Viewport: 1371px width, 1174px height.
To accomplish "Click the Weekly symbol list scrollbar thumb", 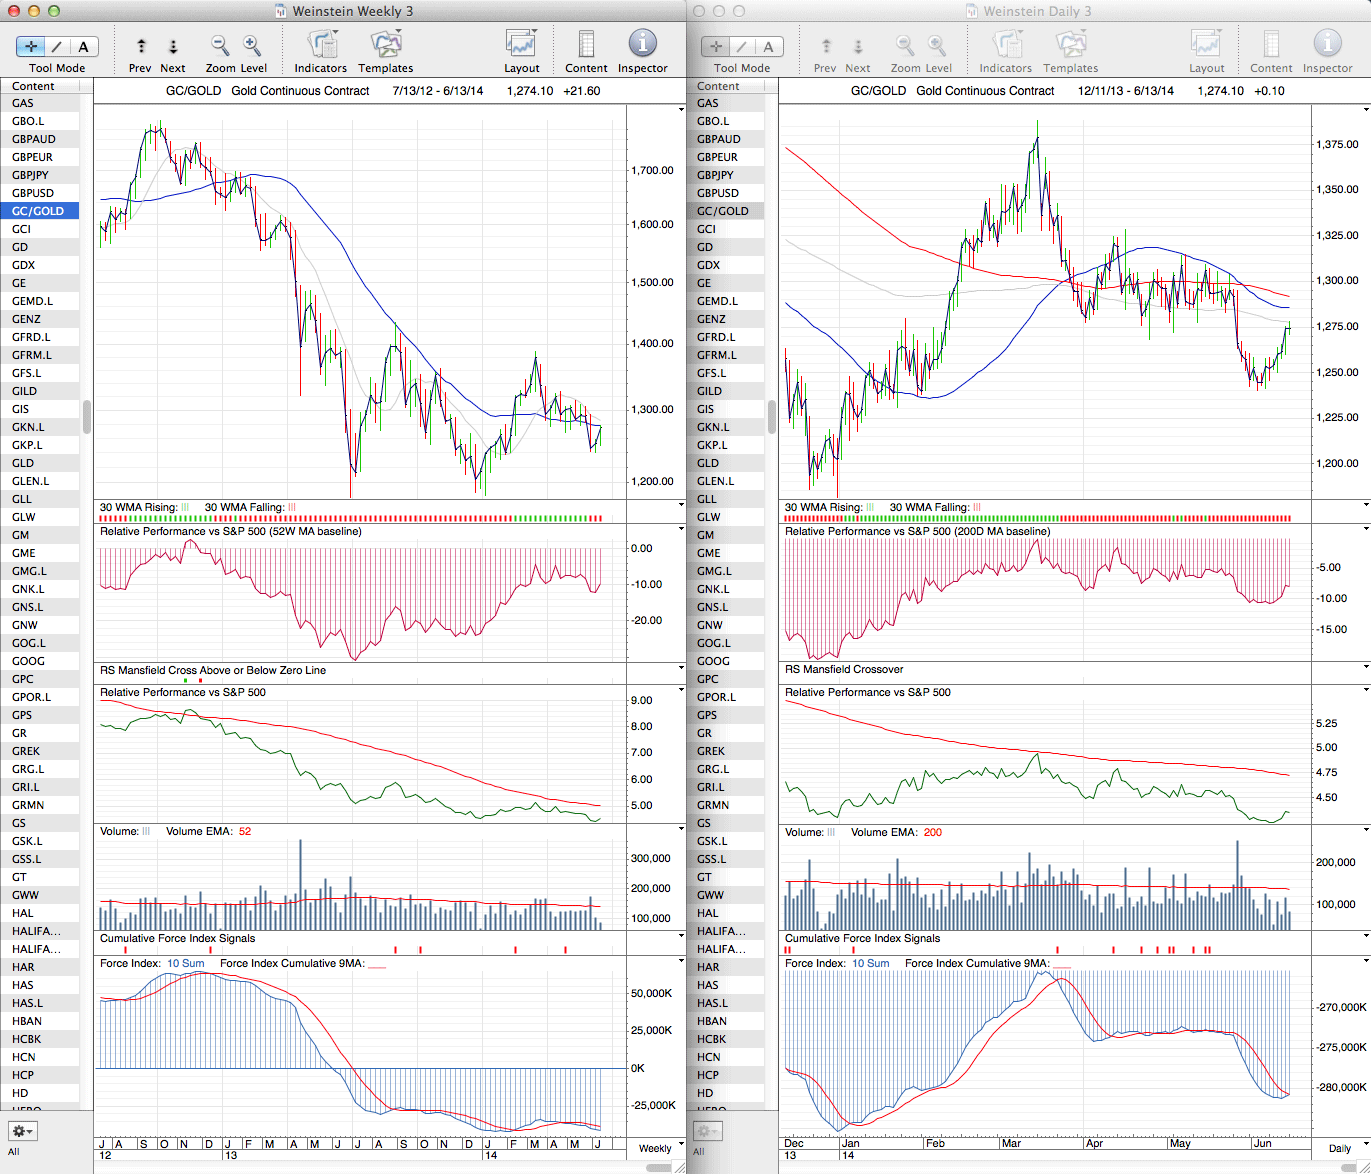I will click(87, 416).
